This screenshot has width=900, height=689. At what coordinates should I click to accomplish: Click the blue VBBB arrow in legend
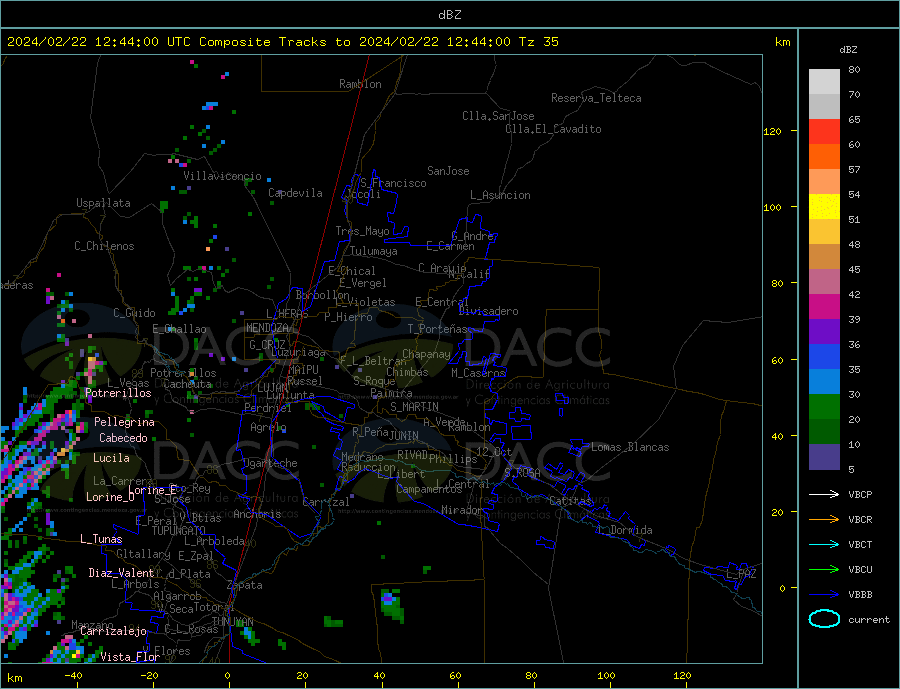coord(824,594)
